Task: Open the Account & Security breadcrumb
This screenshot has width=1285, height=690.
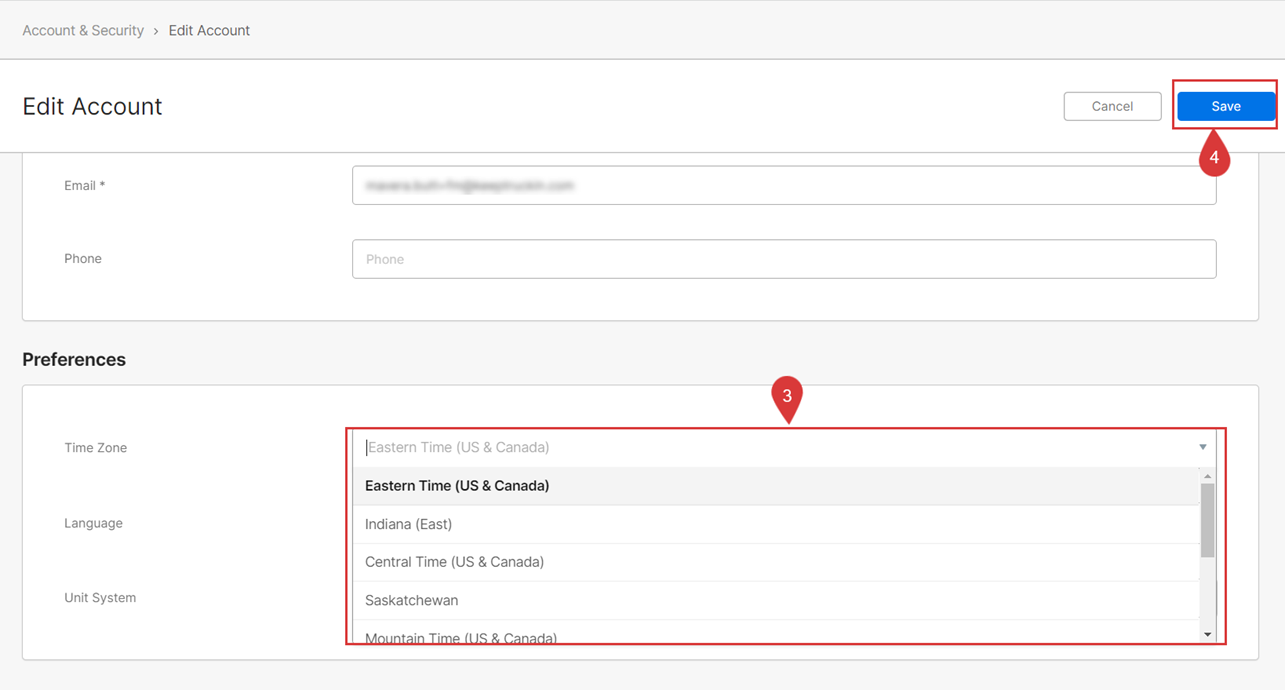Action: [83, 30]
